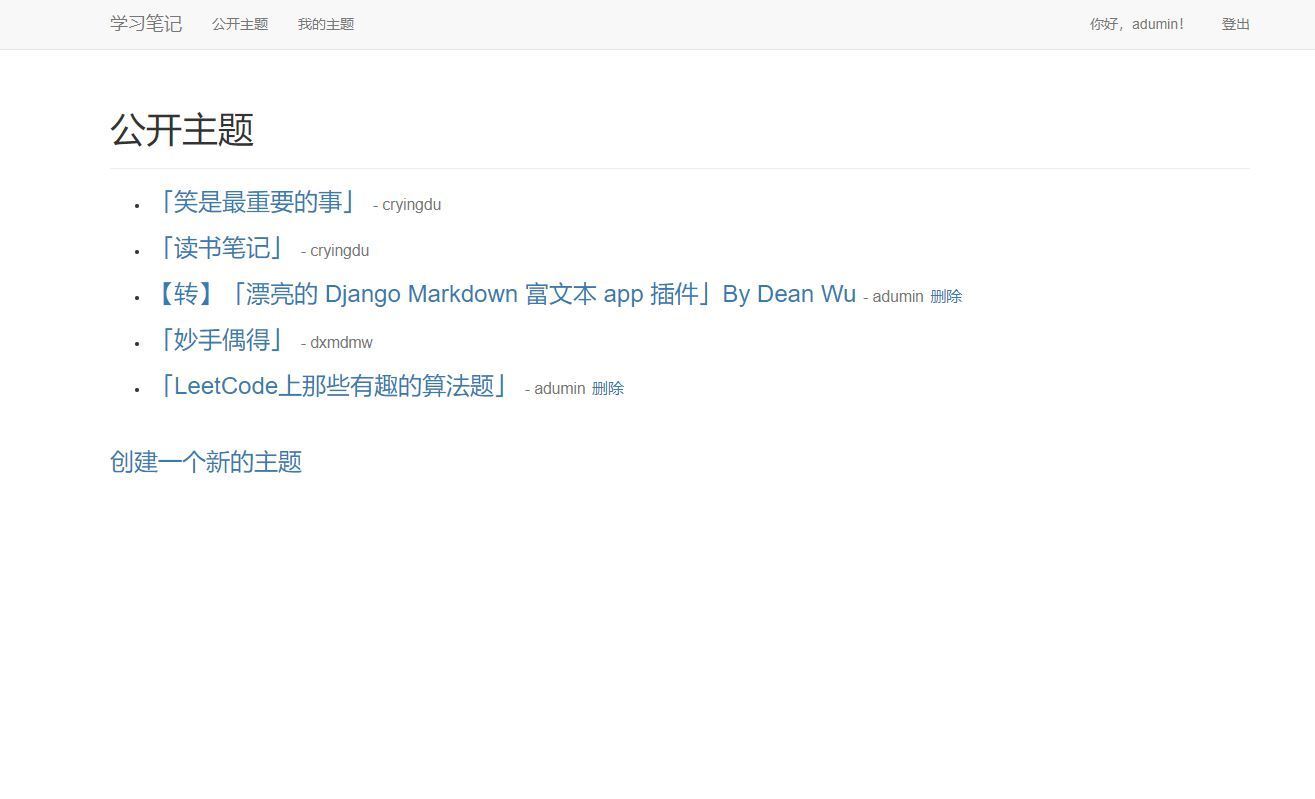This screenshot has height=799, width=1315.
Task: Click 删除 next to the Django Markdown topic
Action: click(948, 296)
